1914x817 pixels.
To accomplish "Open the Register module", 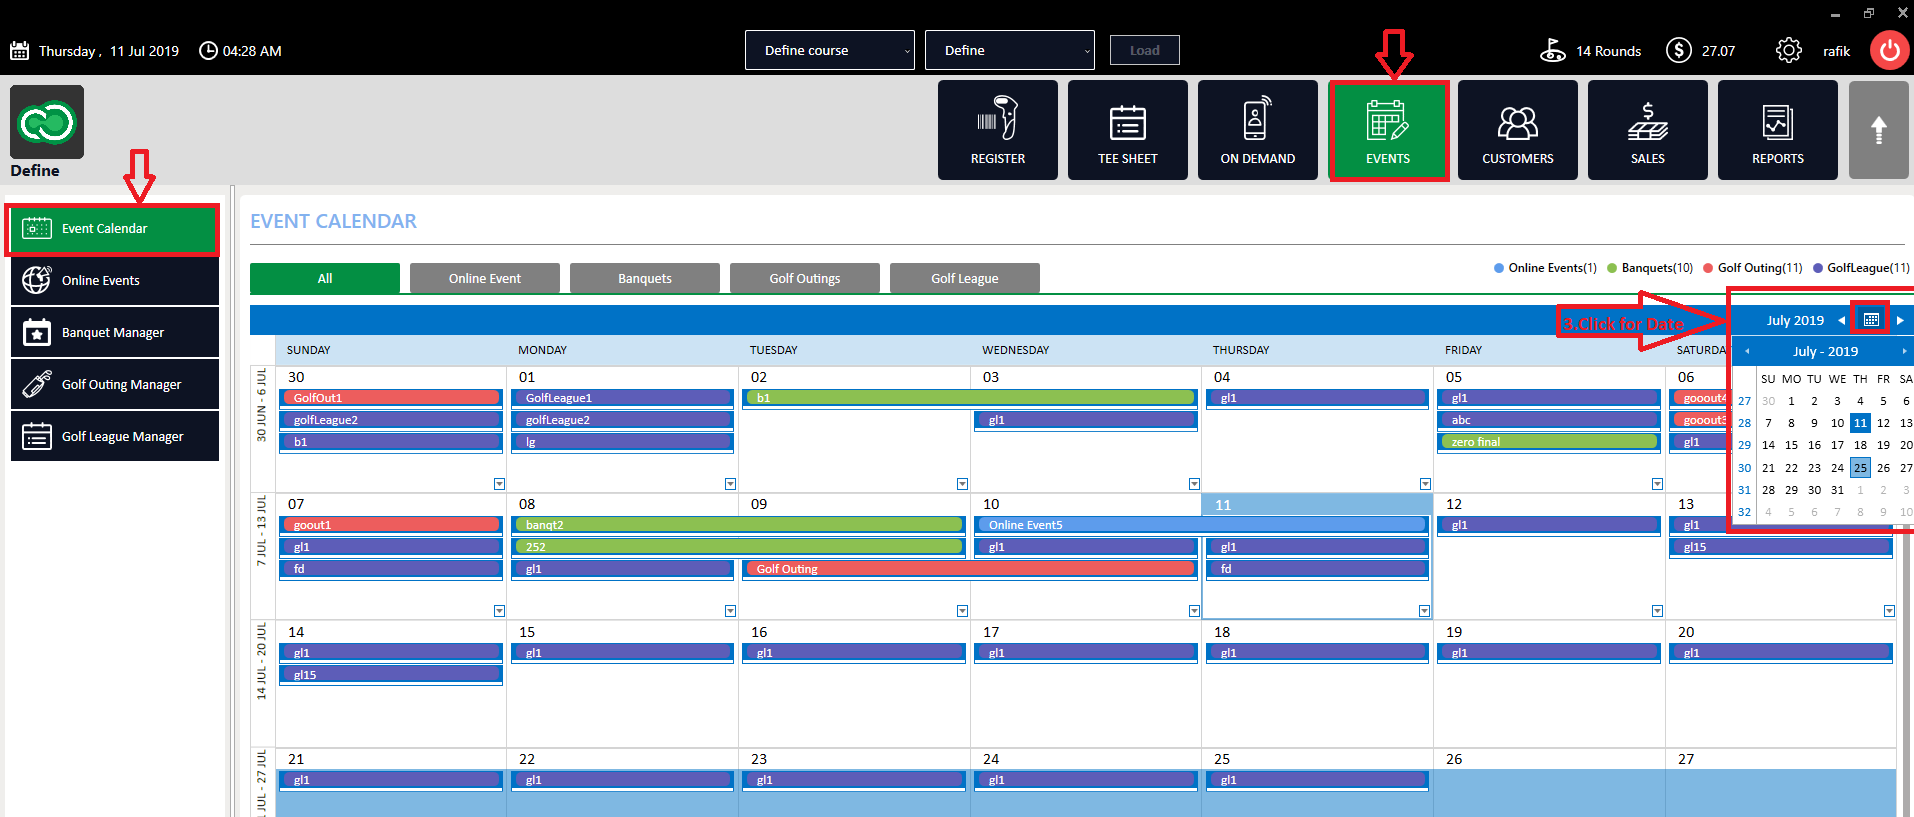I will click(x=997, y=130).
